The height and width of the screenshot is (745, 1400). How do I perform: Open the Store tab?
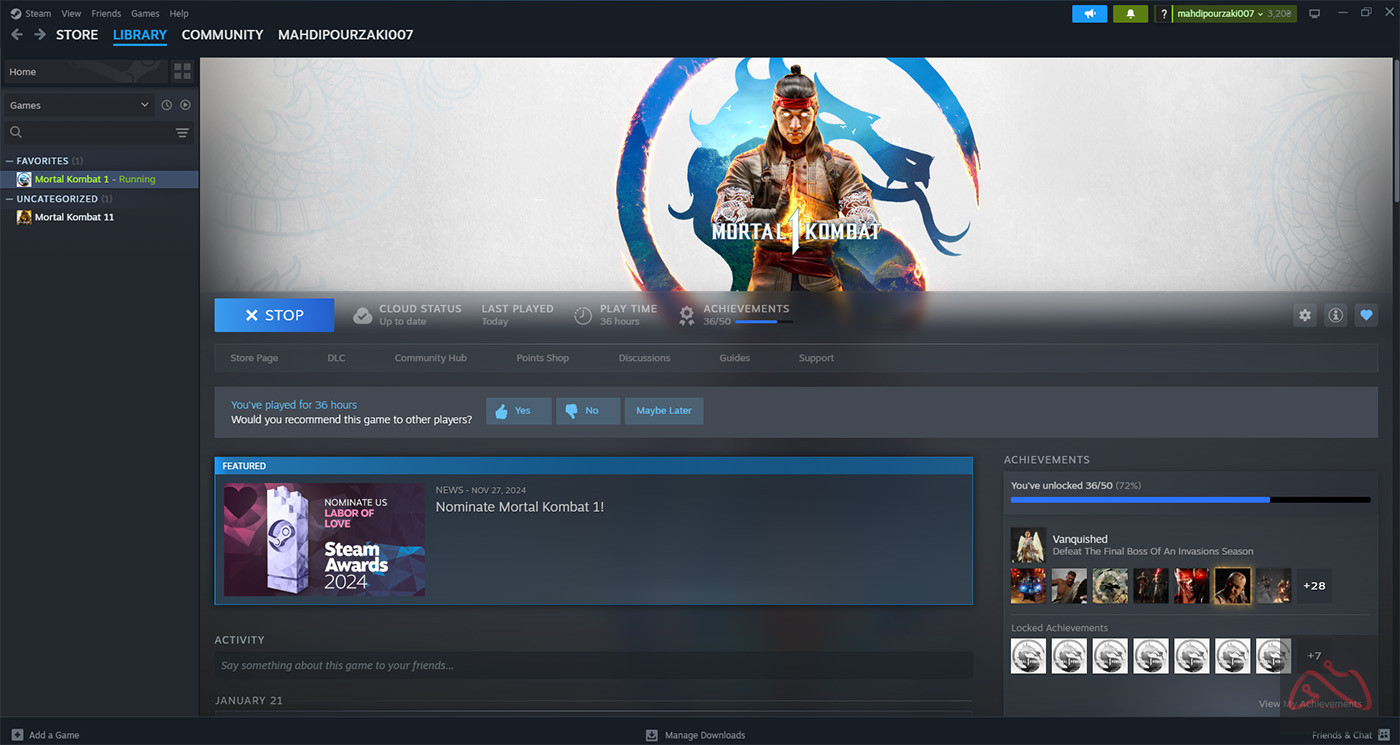77,35
